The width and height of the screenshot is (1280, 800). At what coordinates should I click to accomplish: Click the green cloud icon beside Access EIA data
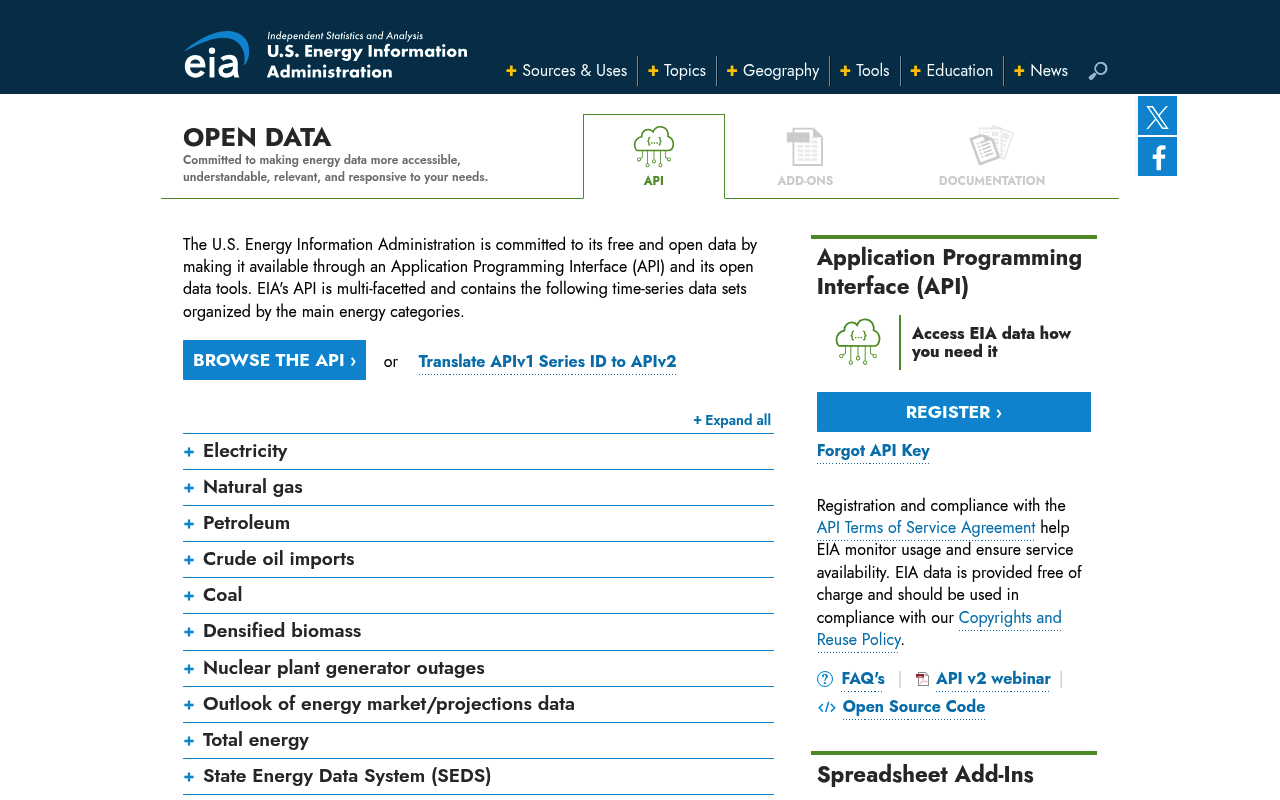coord(858,342)
